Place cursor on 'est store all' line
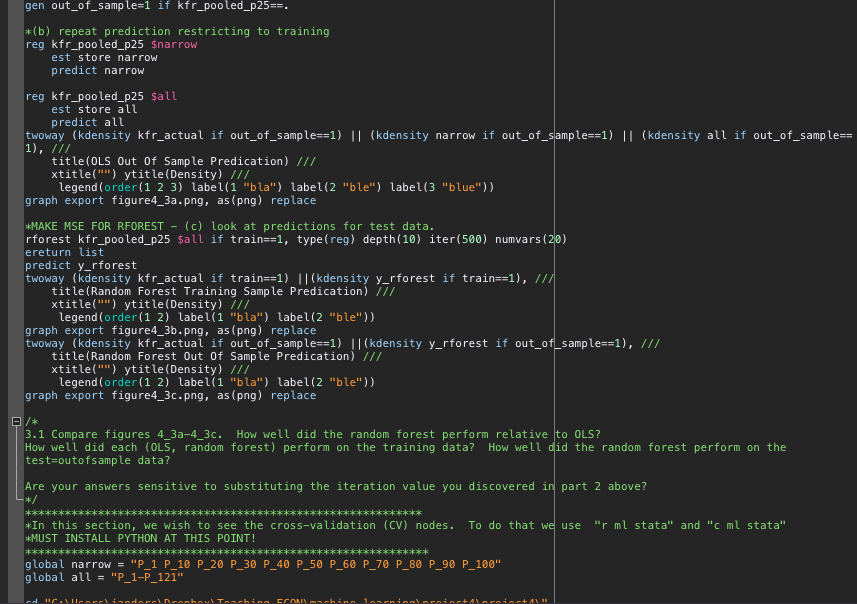Viewport: 857px width, 604px height. [x=95, y=109]
